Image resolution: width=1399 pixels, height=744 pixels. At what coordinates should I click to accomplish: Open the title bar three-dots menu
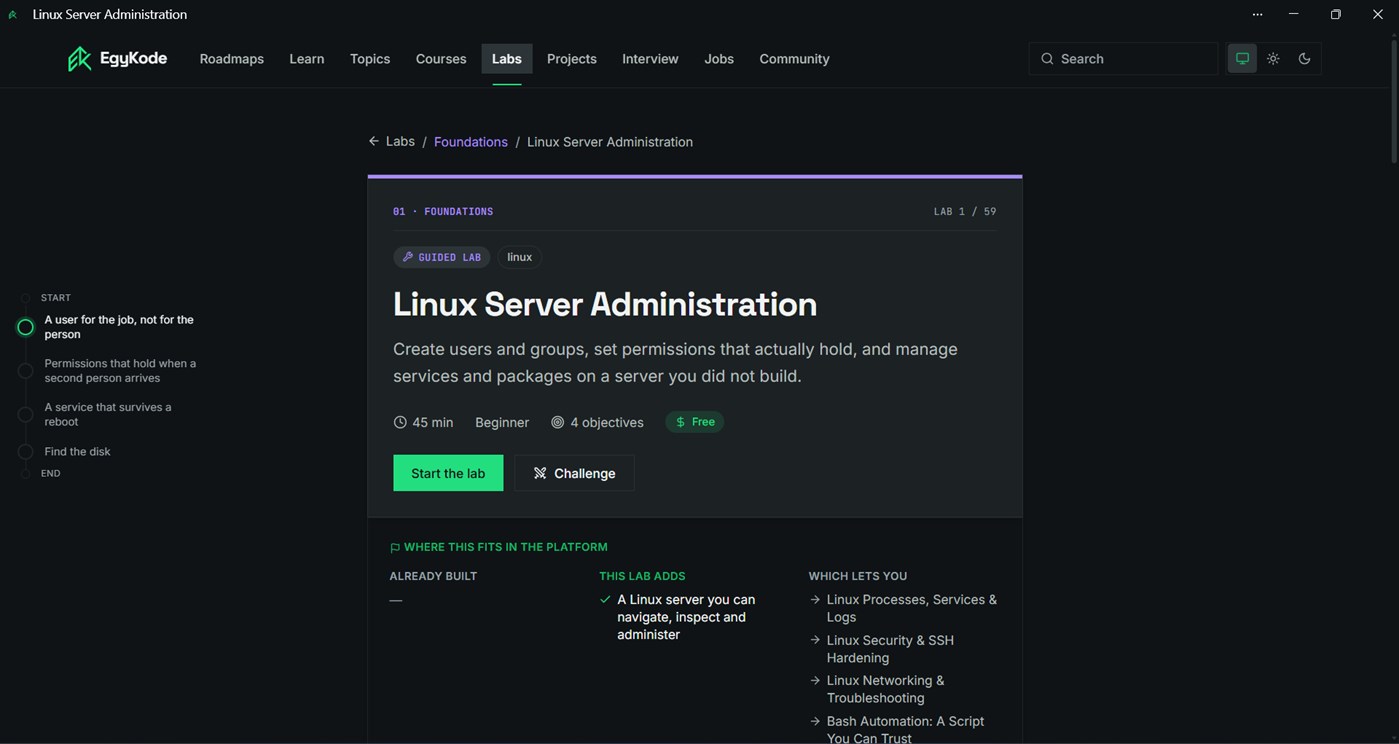(x=1257, y=14)
